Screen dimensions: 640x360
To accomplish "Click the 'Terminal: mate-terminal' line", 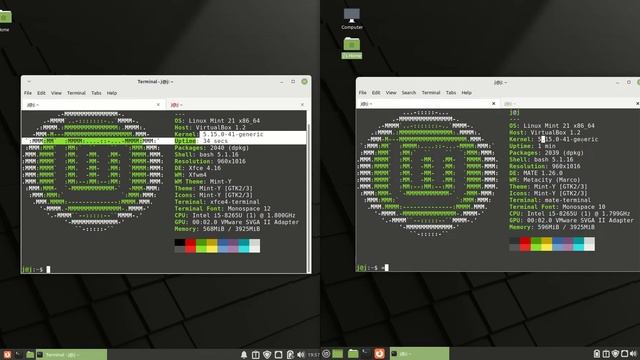I will pos(550,200).
